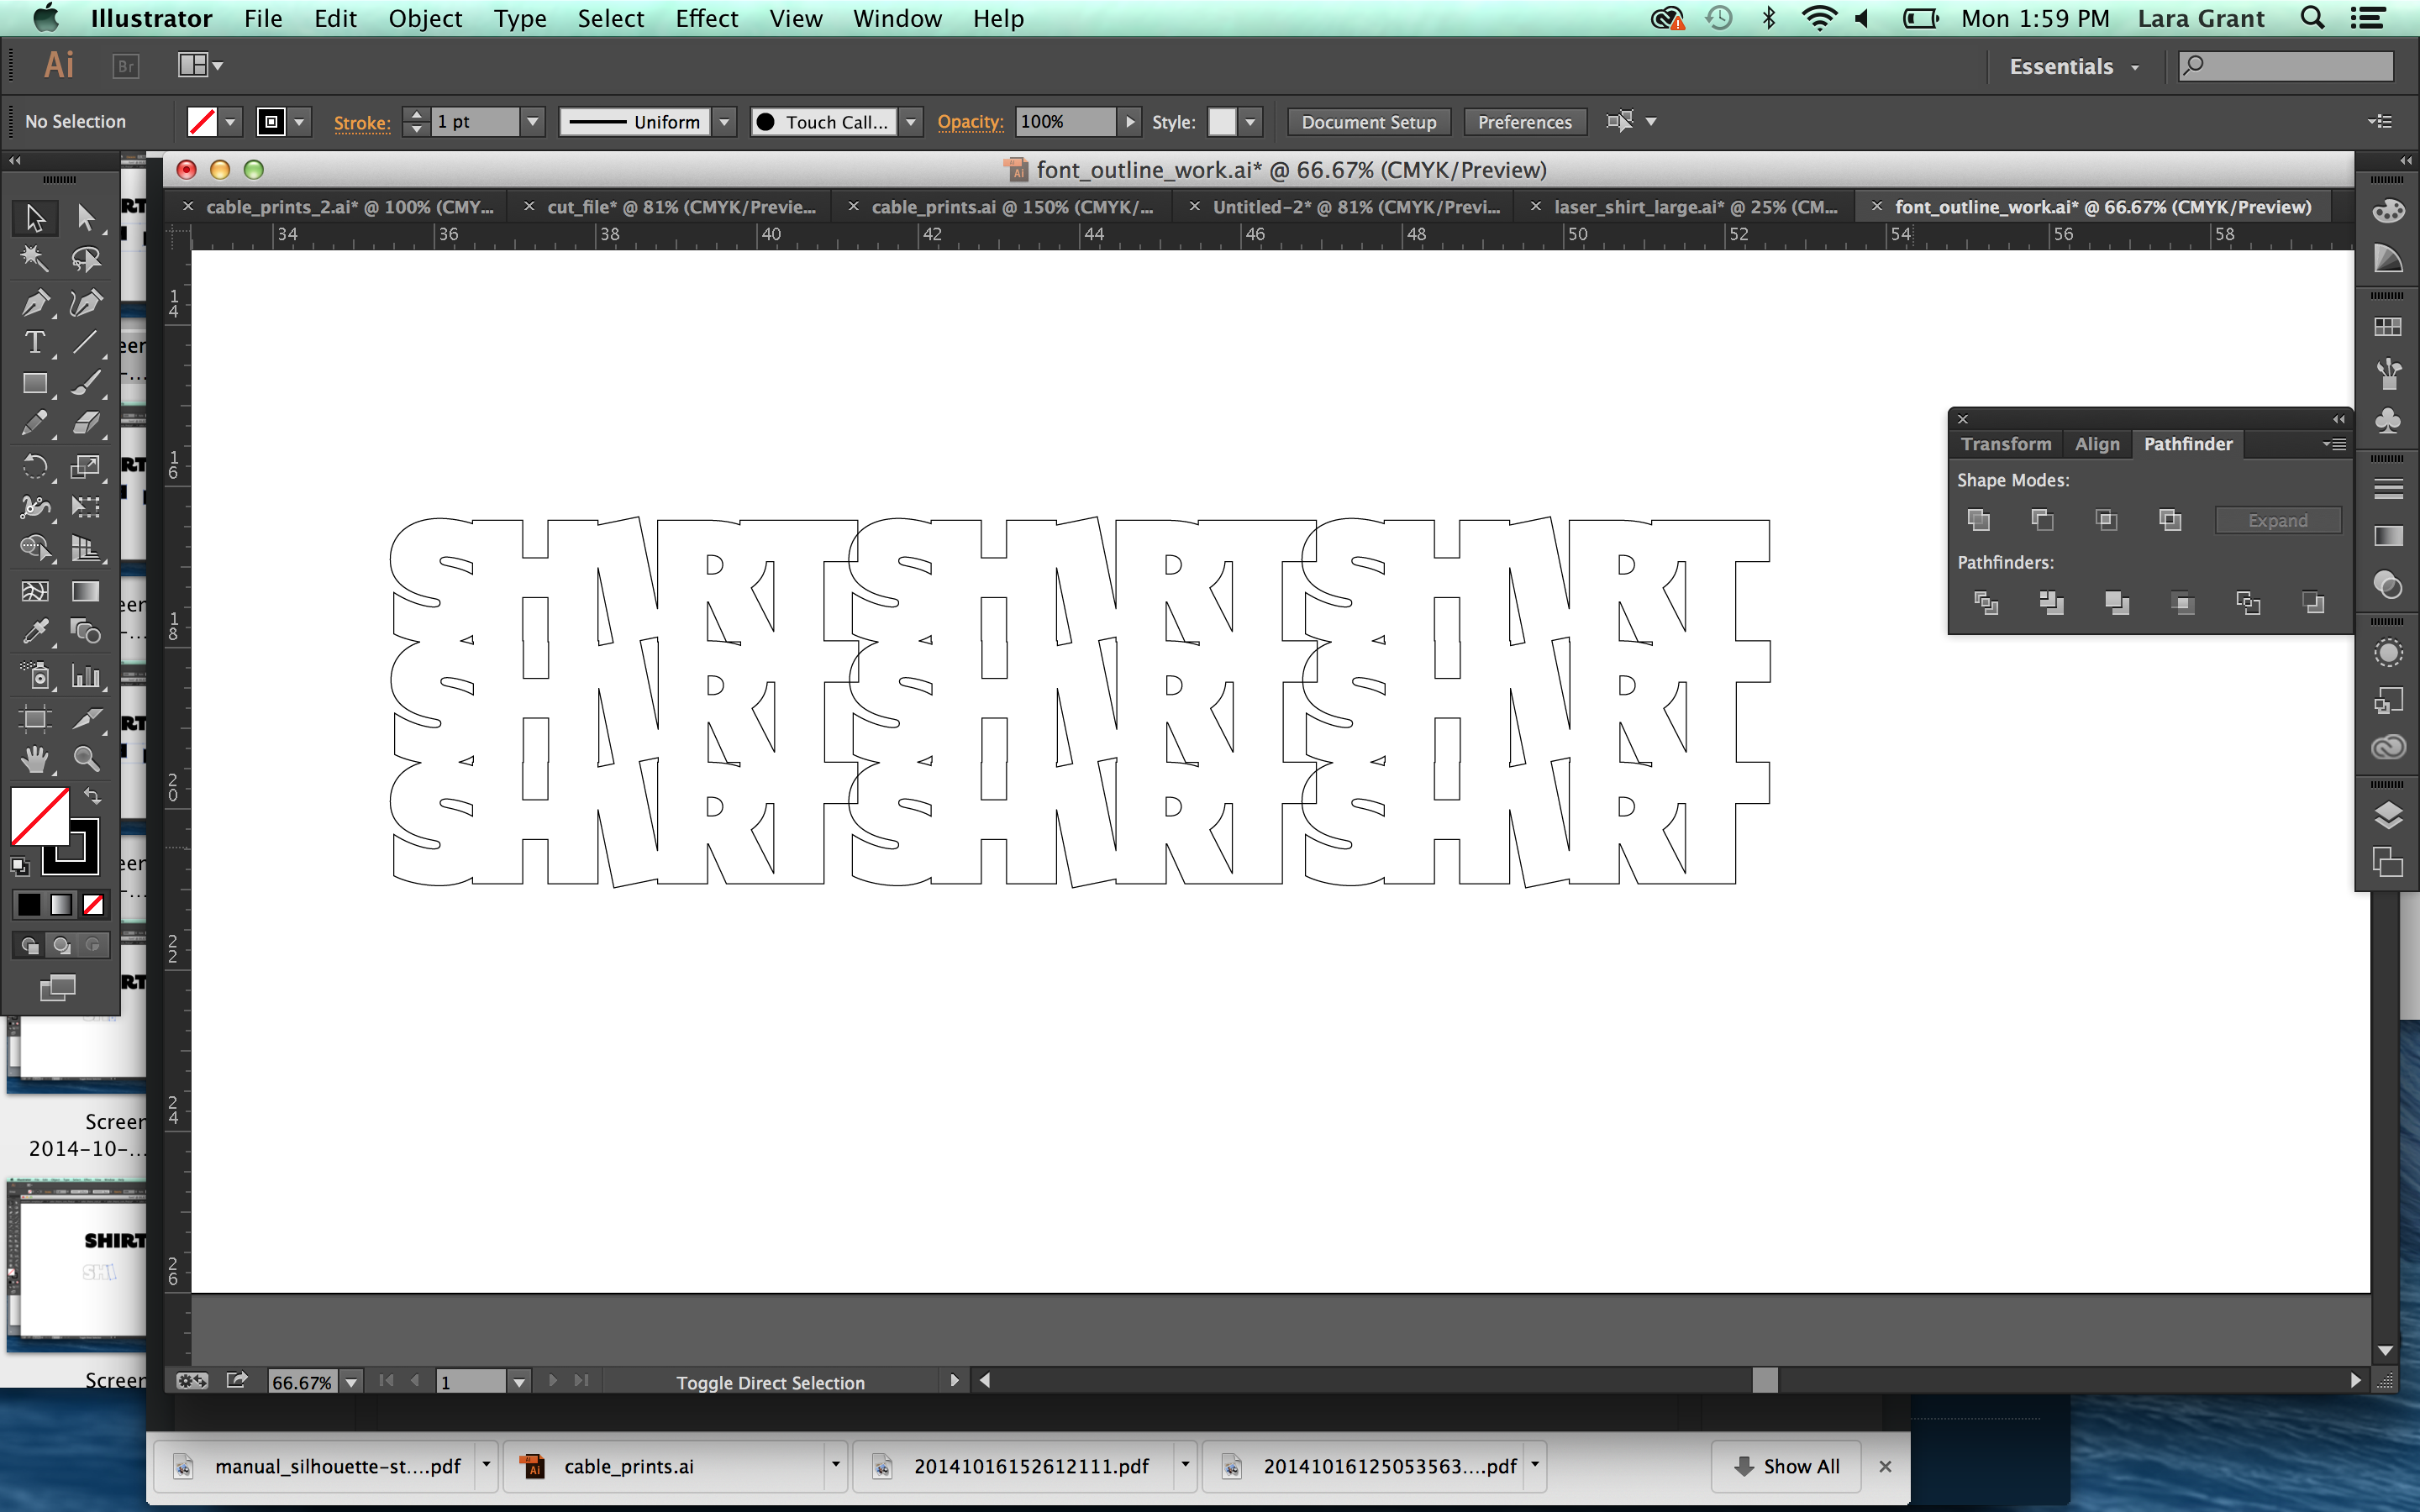Click the Outline pathfinder icon
Screen dimensions: 2420x1512
coord(2248,602)
